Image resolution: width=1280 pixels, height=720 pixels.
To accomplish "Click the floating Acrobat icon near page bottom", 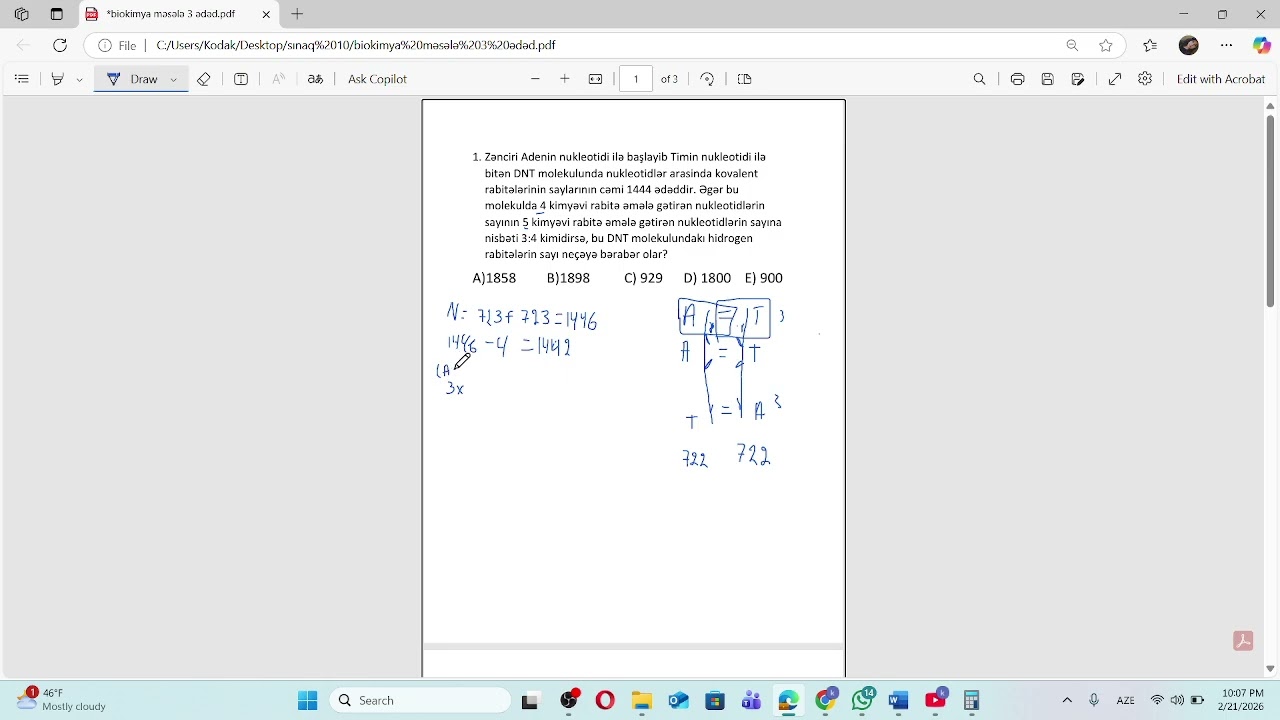I will 1244,641.
